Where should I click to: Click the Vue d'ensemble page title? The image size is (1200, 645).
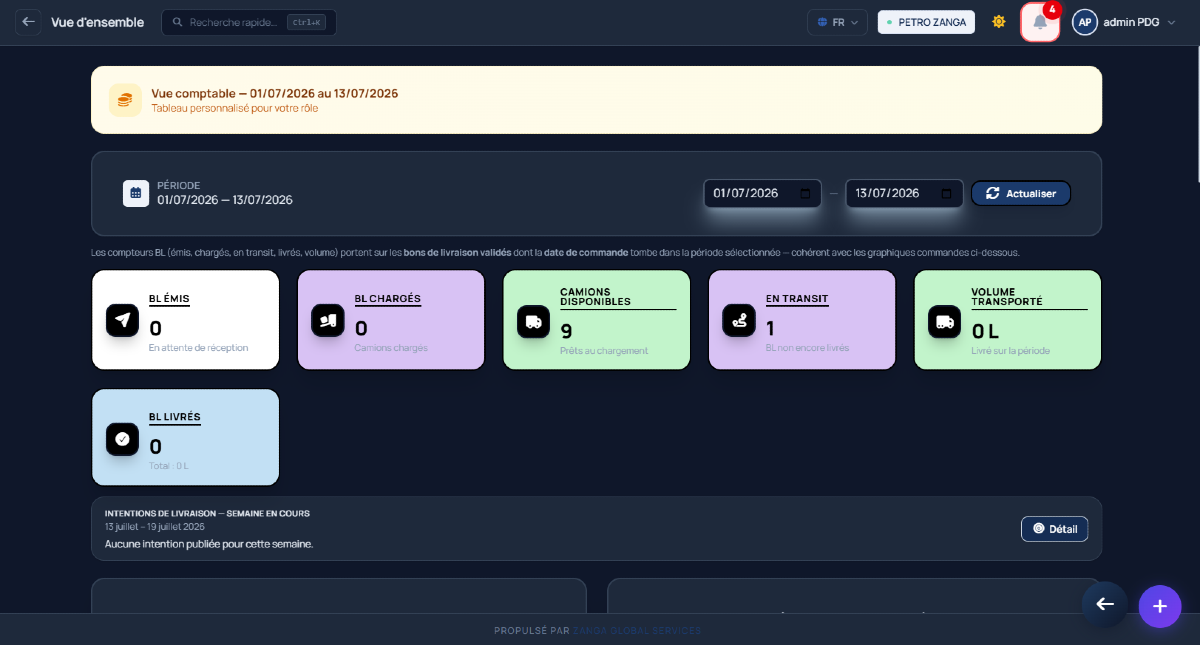(x=97, y=22)
